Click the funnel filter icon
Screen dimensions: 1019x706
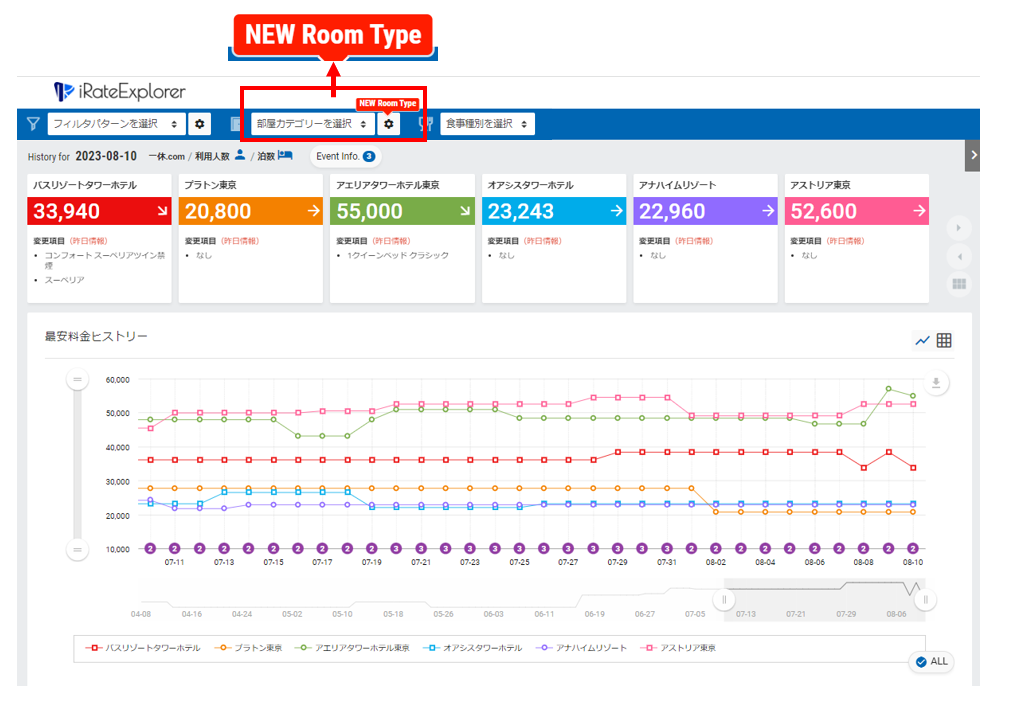[x=33, y=124]
